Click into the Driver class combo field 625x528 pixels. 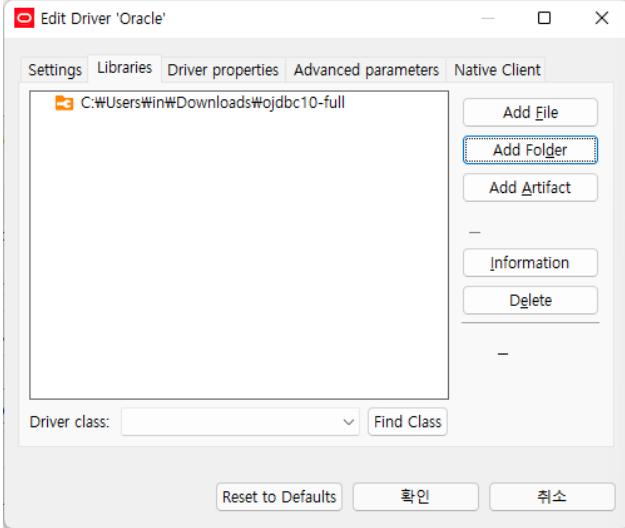coord(240,422)
